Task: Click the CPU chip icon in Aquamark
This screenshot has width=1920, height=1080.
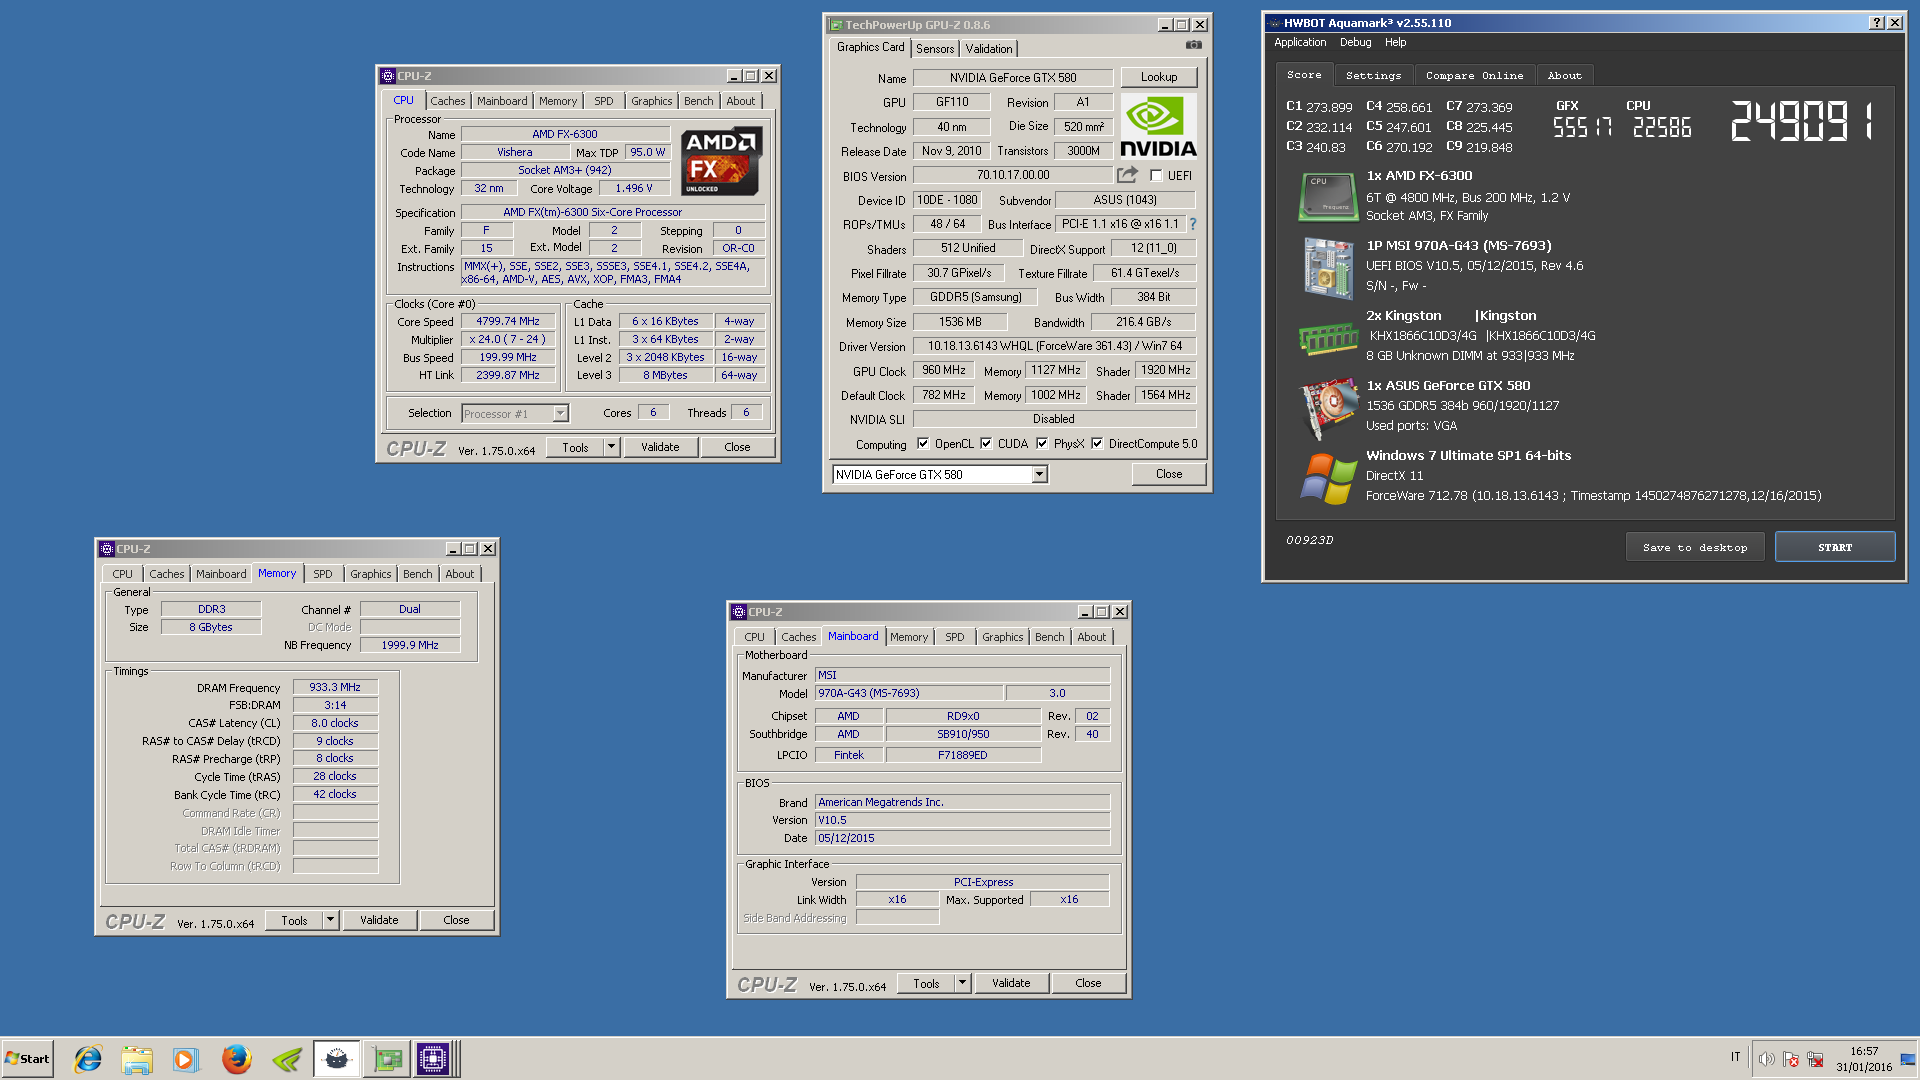Action: click(1328, 196)
